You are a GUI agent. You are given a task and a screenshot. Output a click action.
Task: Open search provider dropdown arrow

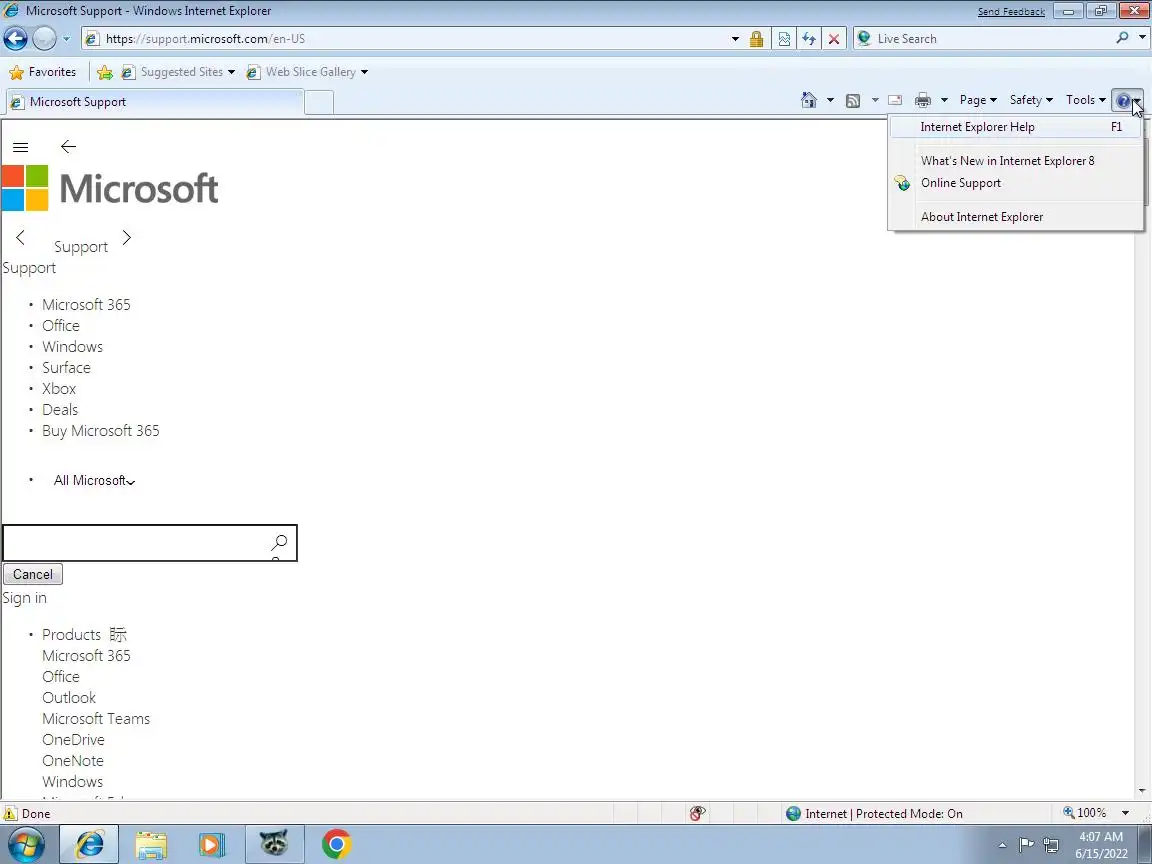click(x=1142, y=38)
